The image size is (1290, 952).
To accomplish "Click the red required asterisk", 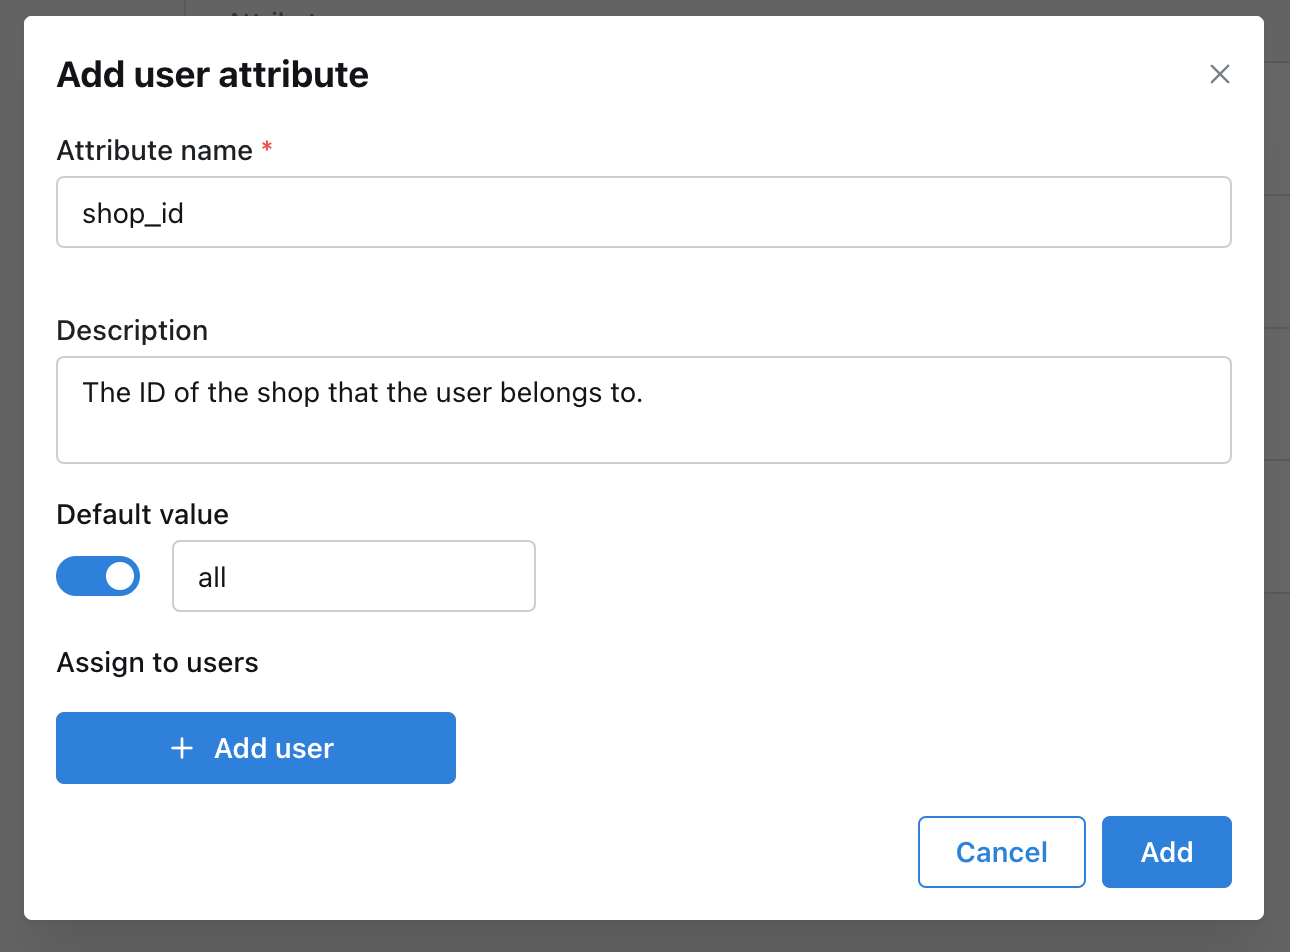I will [267, 149].
